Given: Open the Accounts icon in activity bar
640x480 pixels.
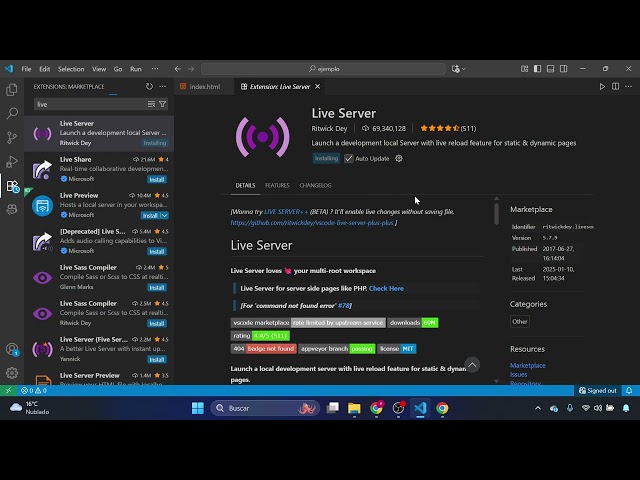Looking at the screenshot, I should pyautogui.click(x=12, y=349).
